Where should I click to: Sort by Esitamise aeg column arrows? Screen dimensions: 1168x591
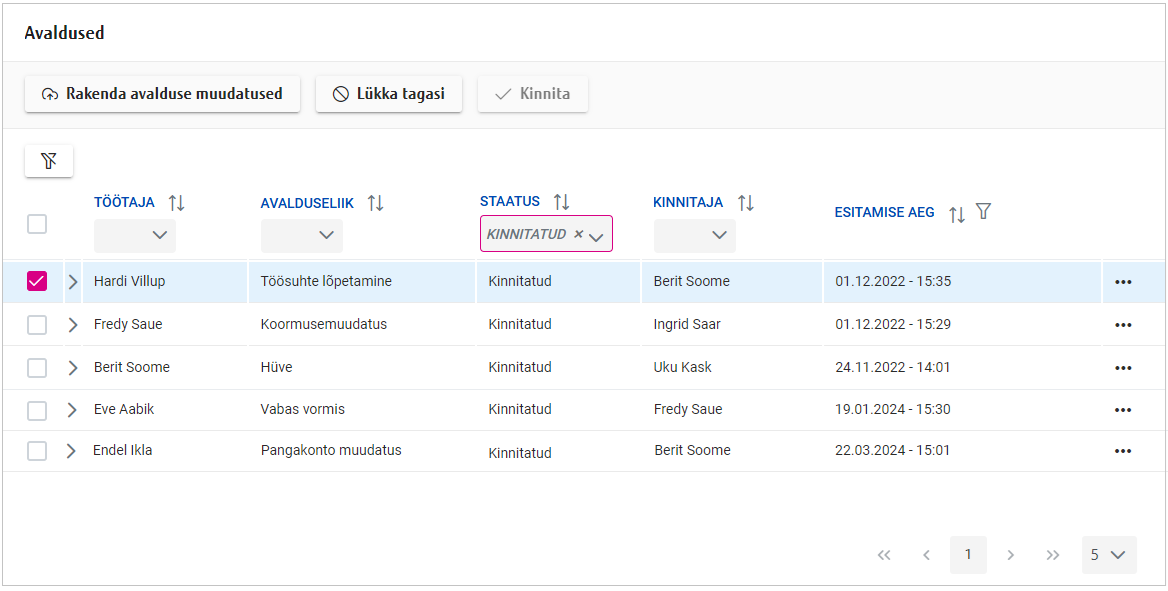click(957, 214)
